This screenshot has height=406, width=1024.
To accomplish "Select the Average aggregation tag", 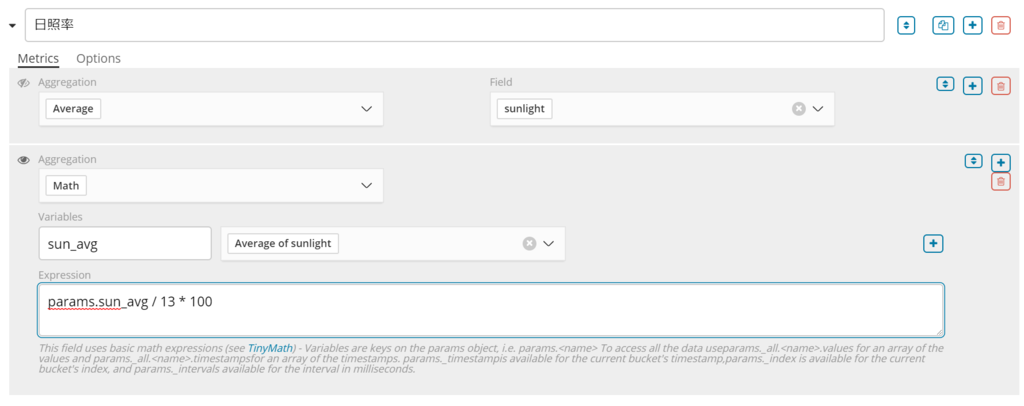I will coord(73,109).
